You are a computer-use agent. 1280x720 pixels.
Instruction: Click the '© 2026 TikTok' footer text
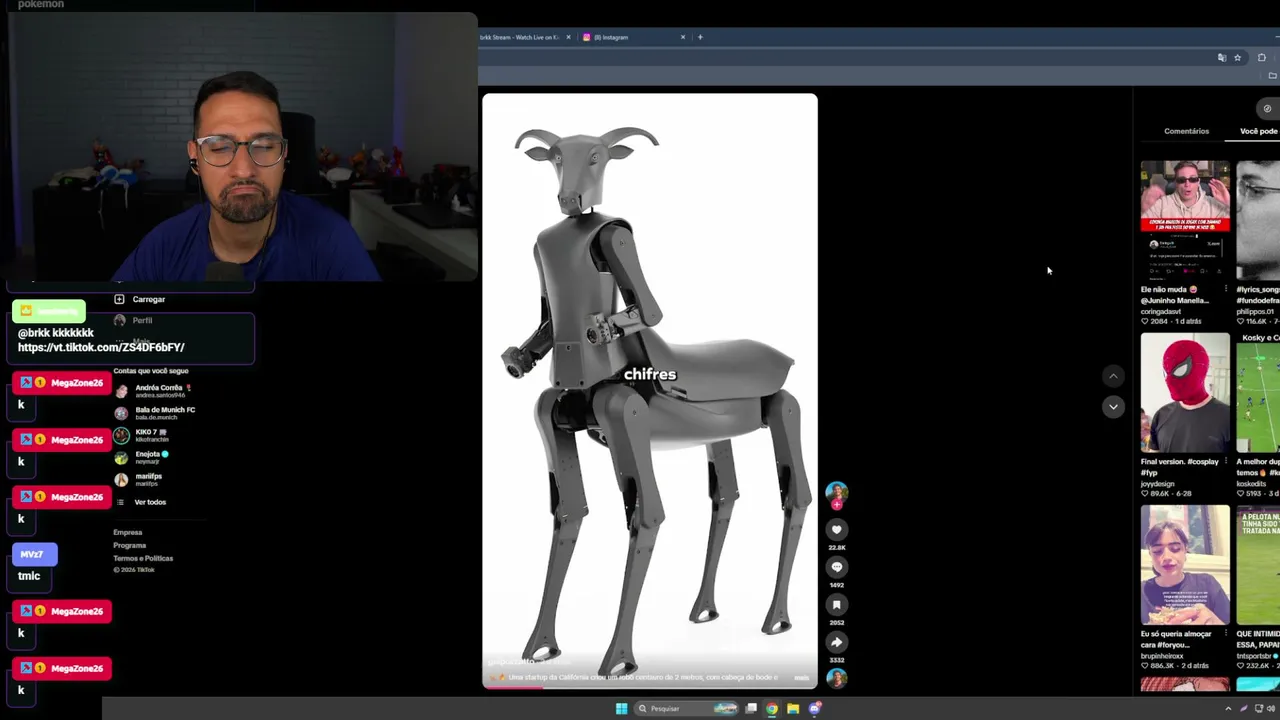(134, 570)
